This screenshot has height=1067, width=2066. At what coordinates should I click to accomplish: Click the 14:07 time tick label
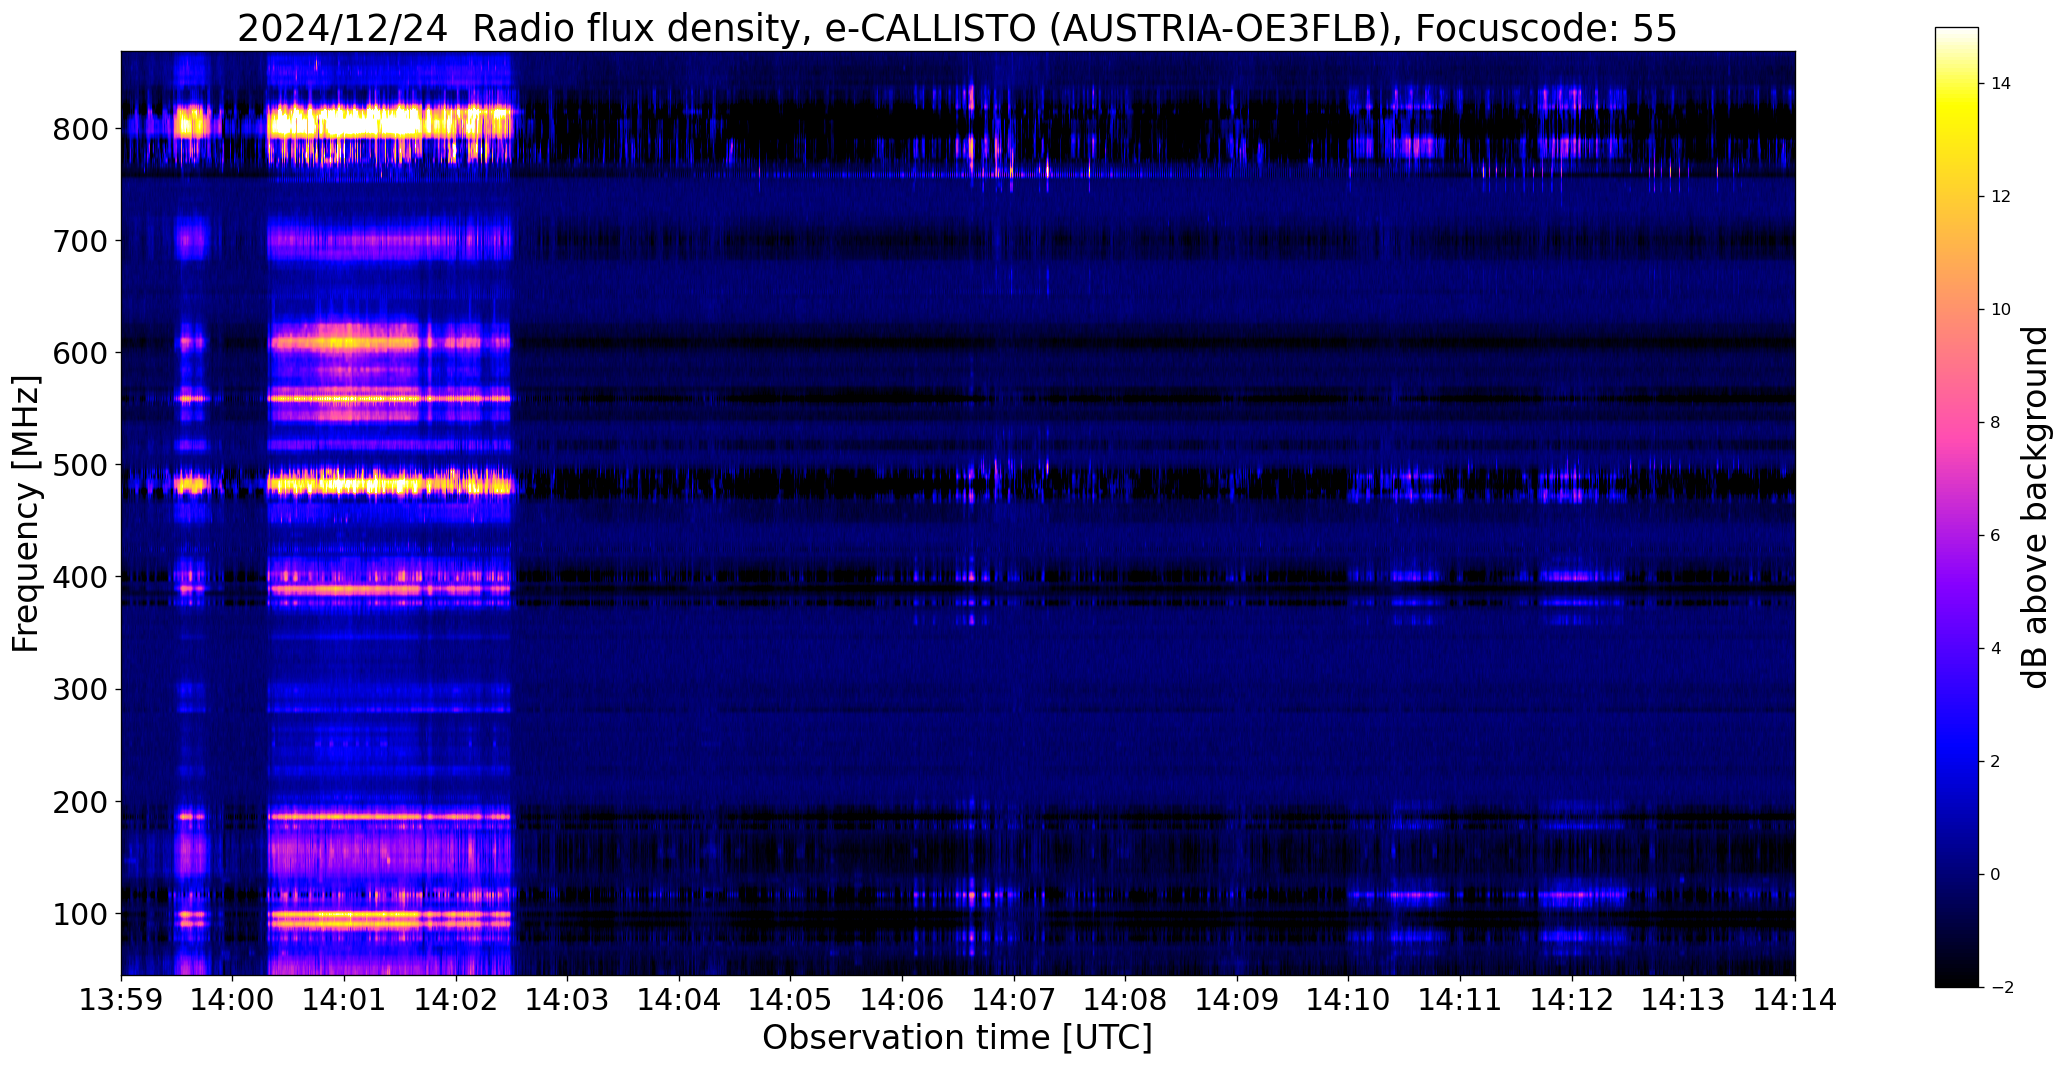(1014, 1000)
